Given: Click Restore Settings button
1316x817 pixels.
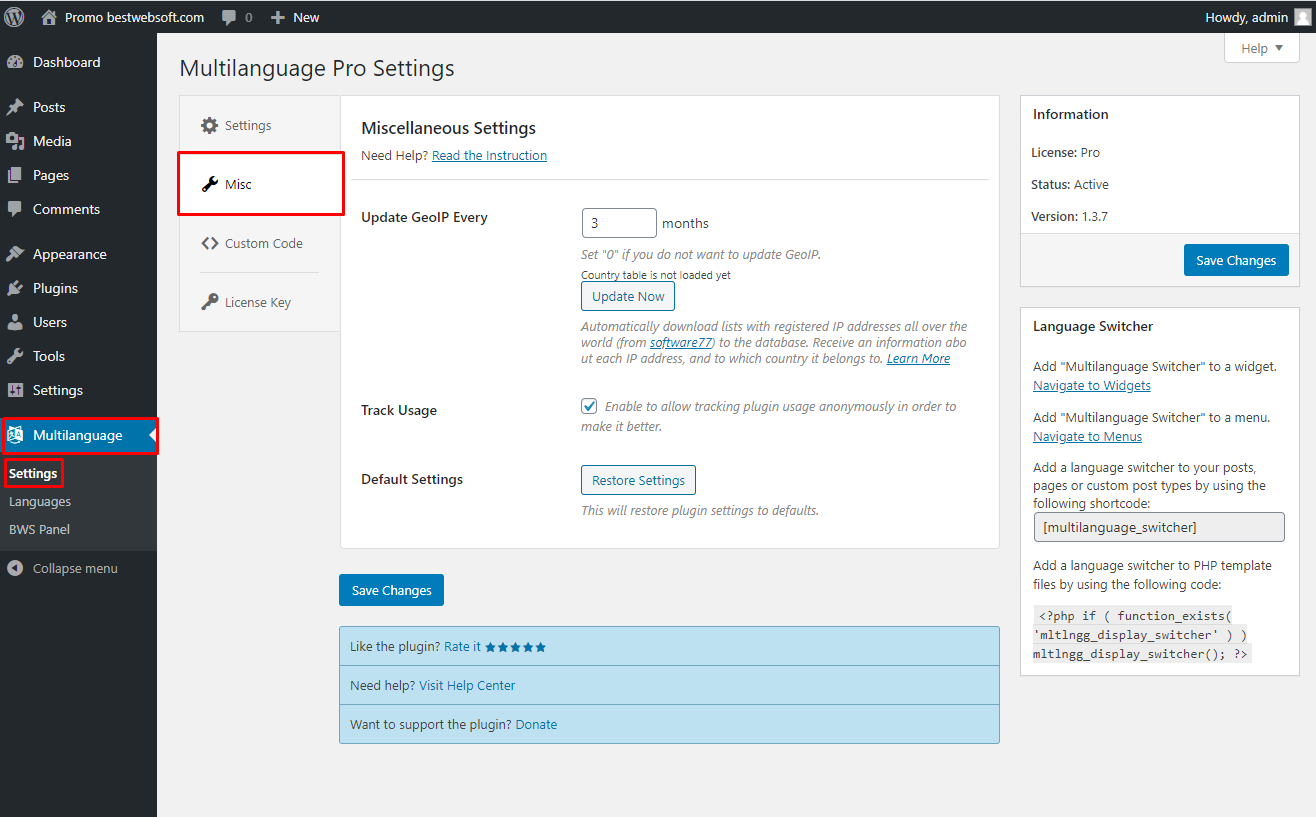Looking at the screenshot, I should coord(638,480).
